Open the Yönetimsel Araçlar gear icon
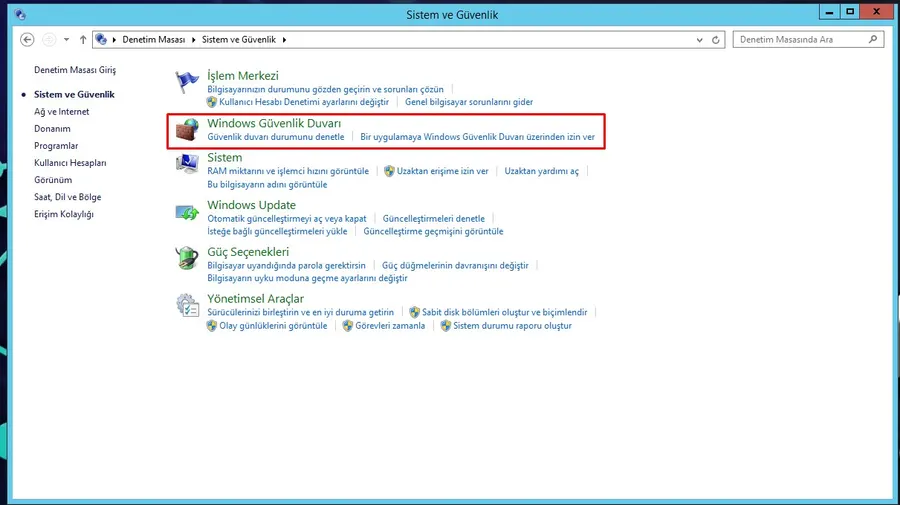Viewport: 900px width, 505px height. coord(187,305)
